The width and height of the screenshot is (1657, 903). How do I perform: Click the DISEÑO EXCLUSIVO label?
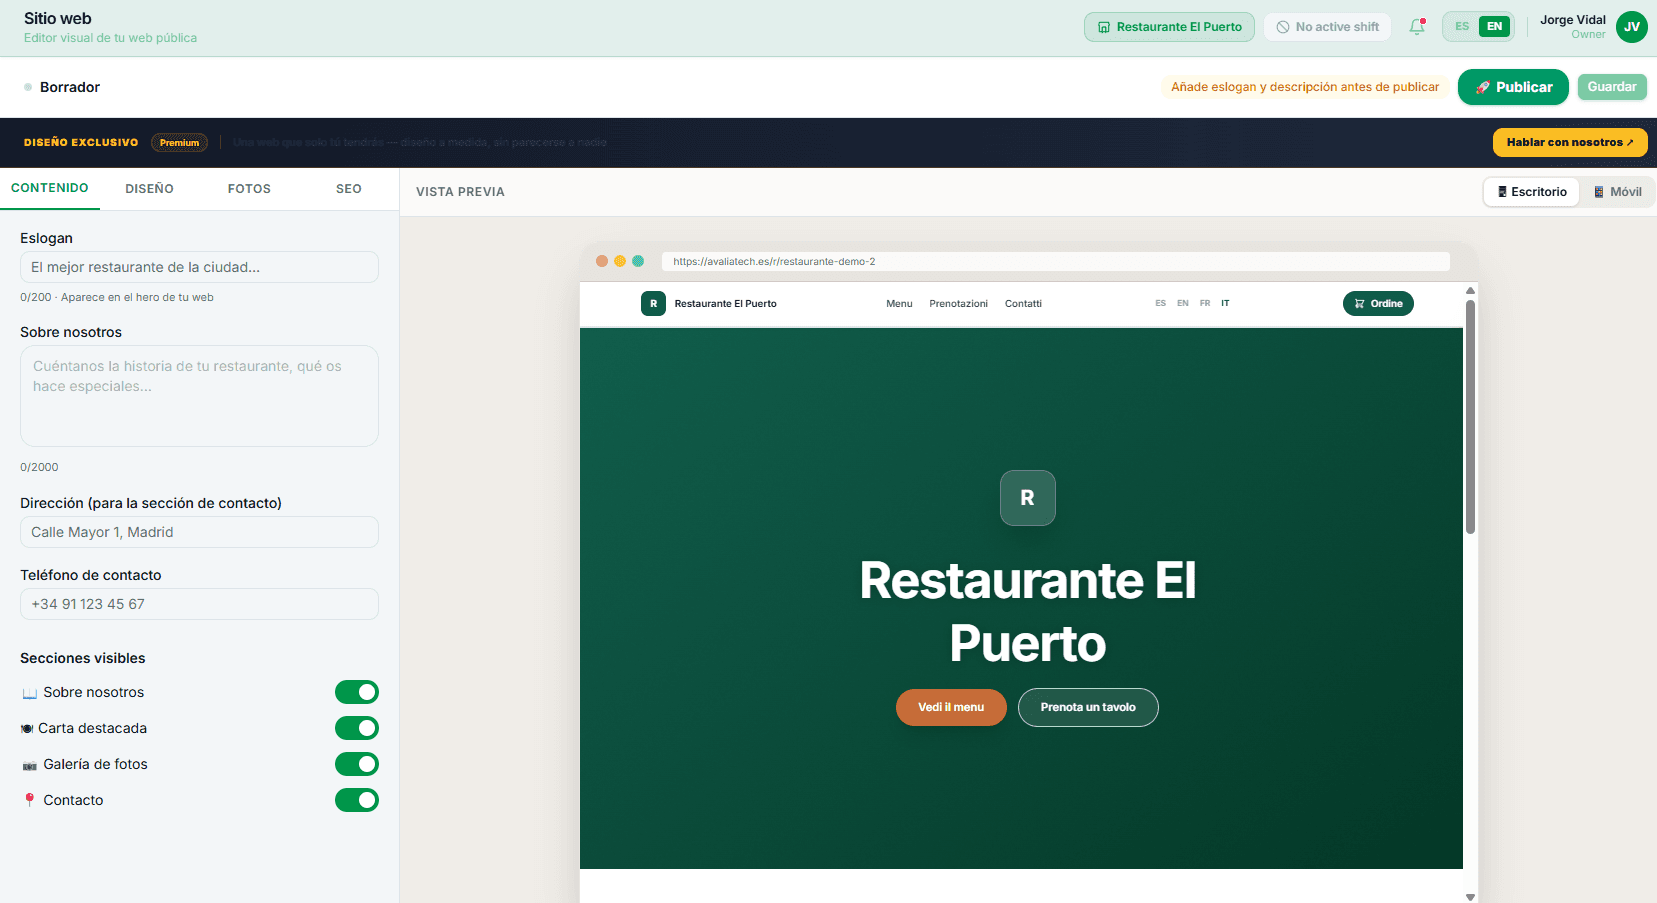pyautogui.click(x=81, y=143)
